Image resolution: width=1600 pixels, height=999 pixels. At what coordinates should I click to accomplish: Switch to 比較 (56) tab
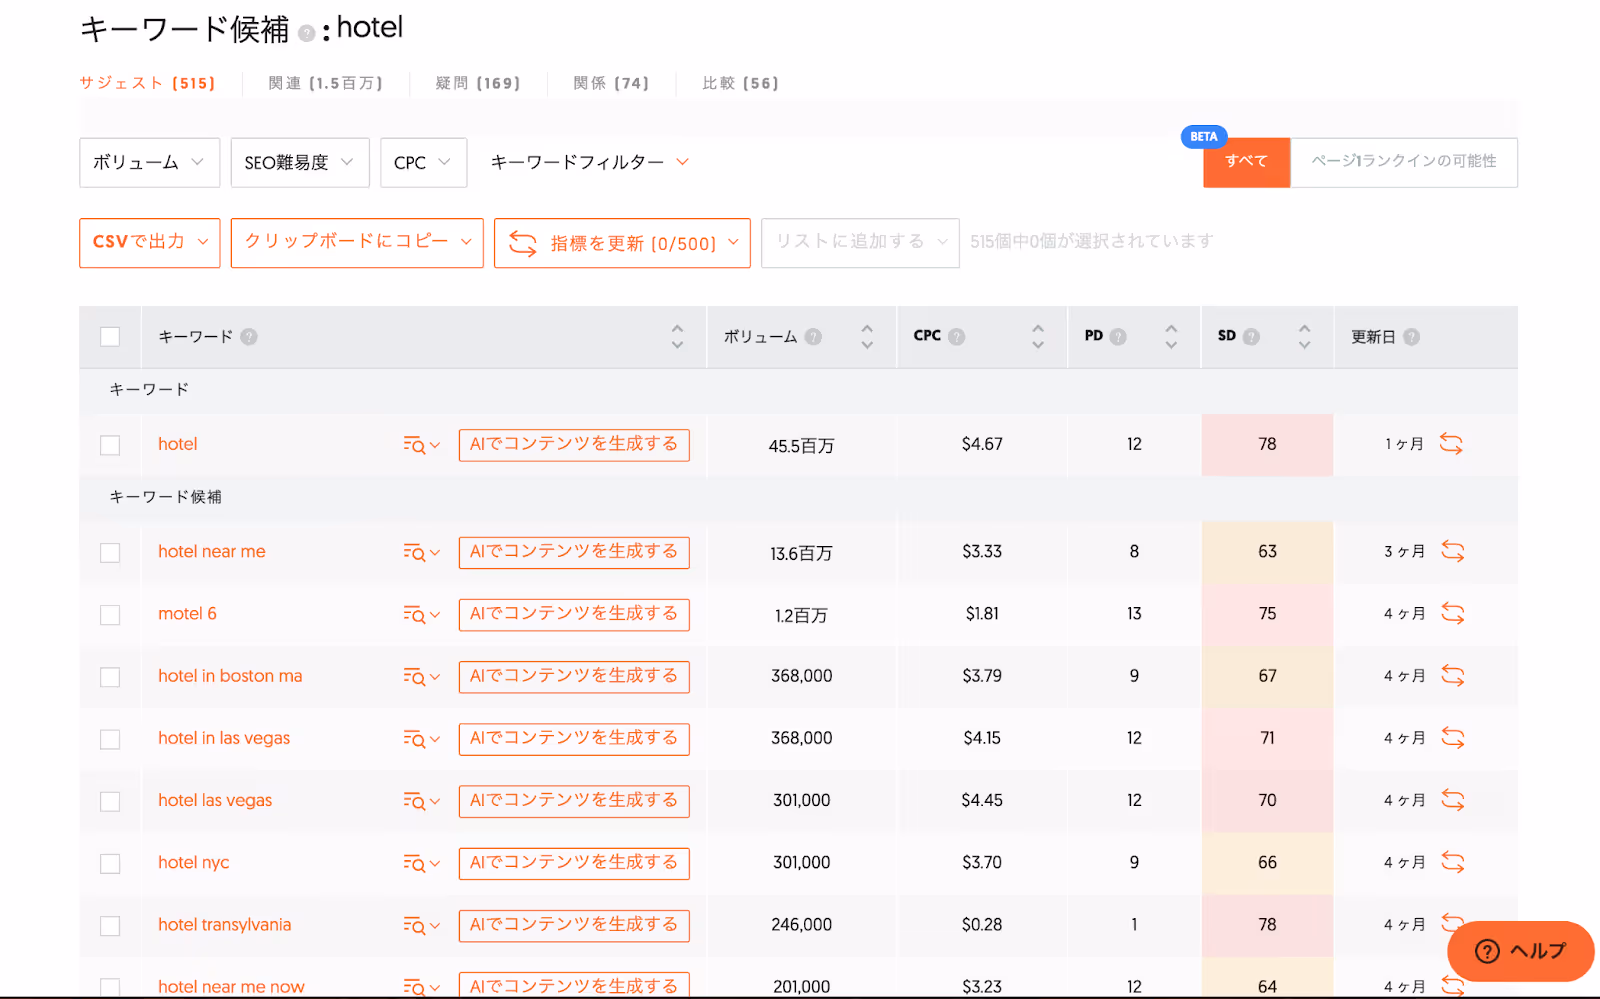[740, 83]
